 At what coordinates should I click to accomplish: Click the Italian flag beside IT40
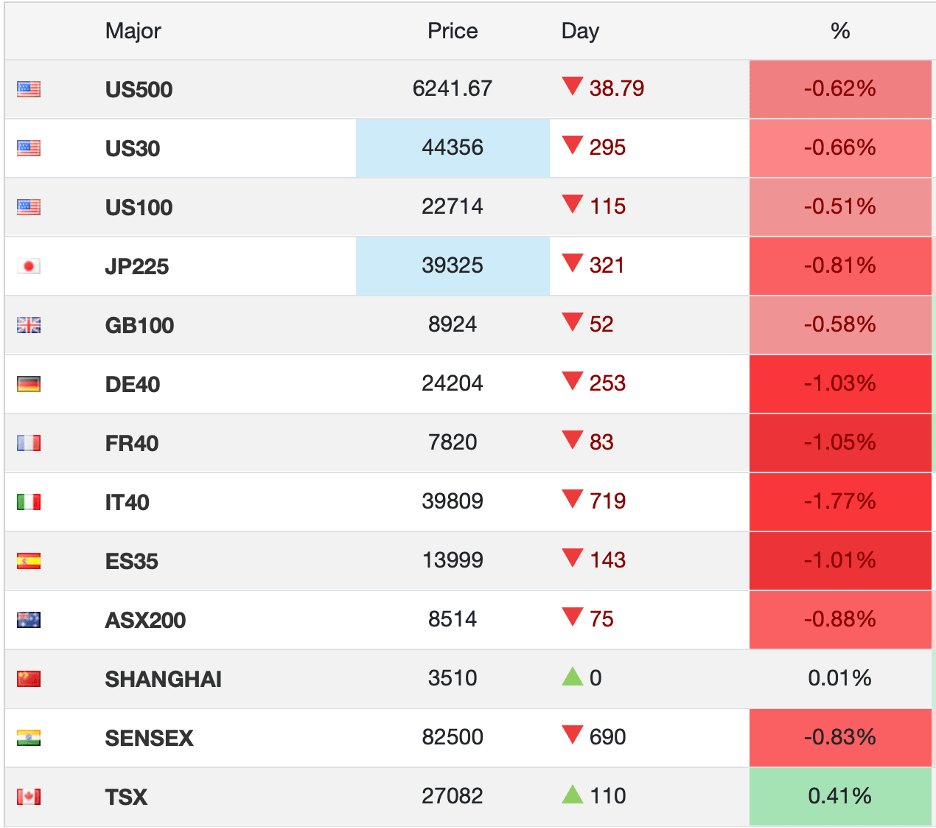pyautogui.click(x=29, y=502)
